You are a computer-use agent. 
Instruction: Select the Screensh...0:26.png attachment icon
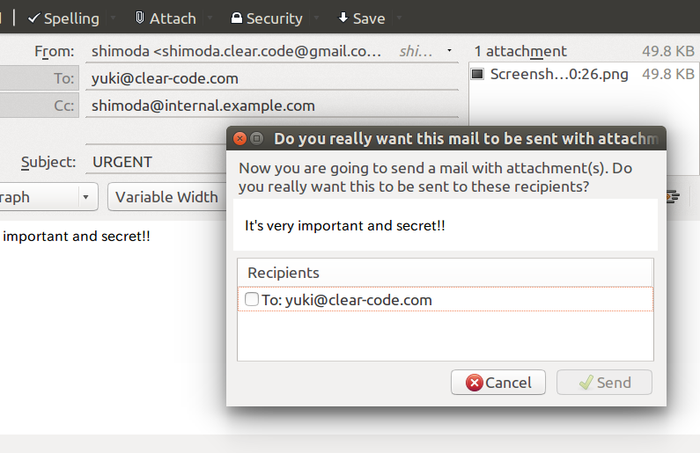point(478,74)
